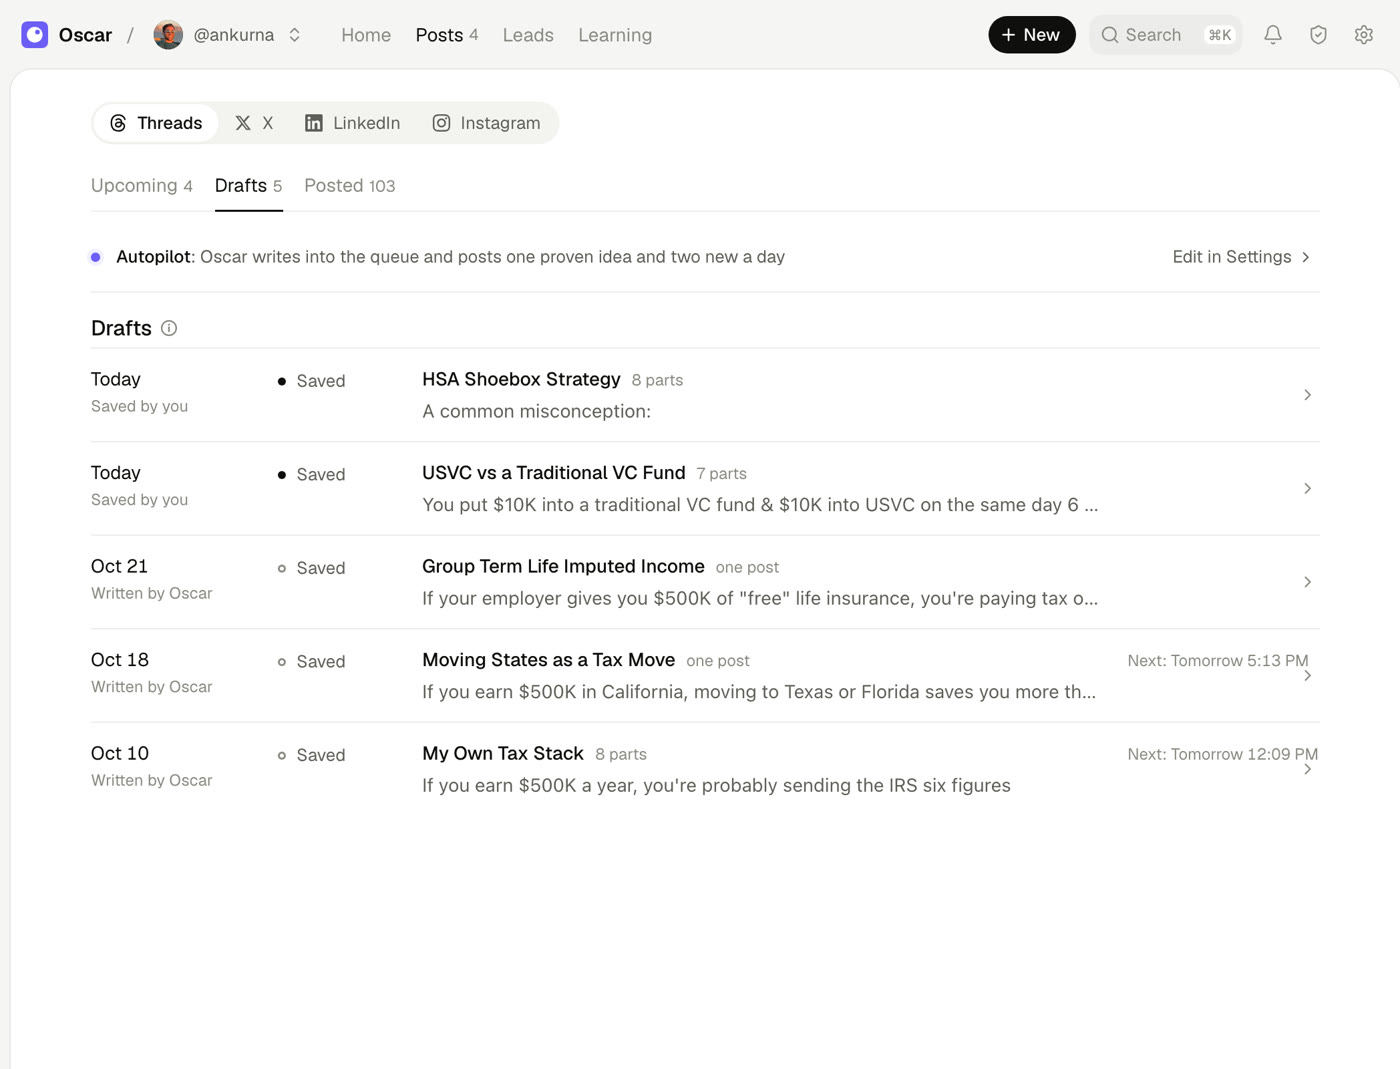This screenshot has height=1069, width=1400.
Task: Switch to LinkedIn platform
Action: 352,123
